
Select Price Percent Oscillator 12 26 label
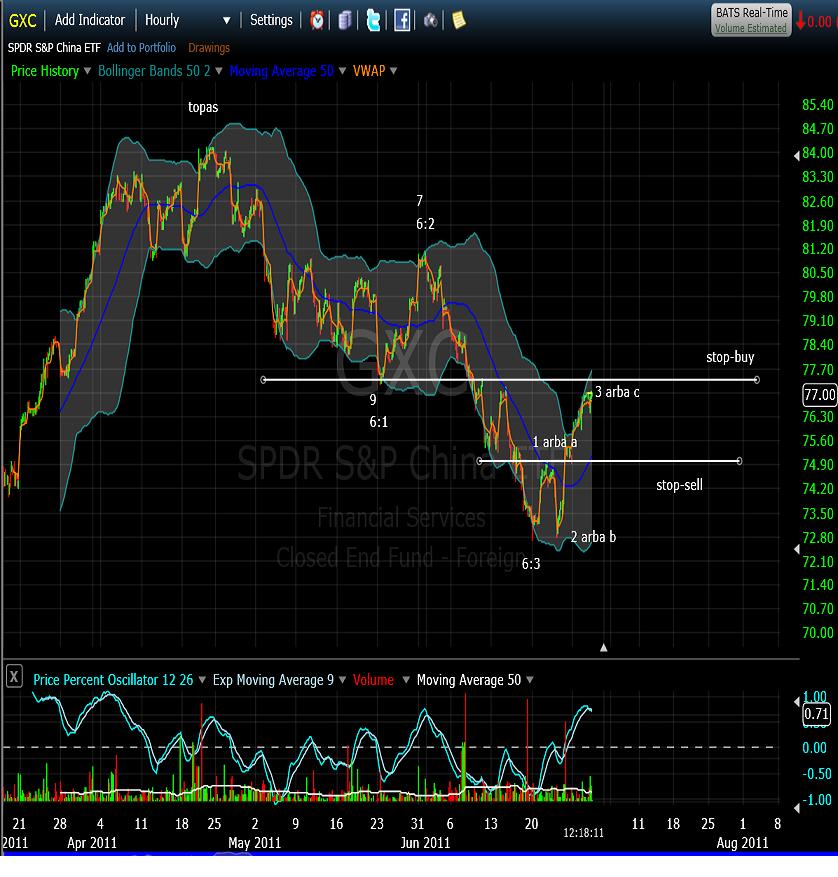tap(113, 680)
